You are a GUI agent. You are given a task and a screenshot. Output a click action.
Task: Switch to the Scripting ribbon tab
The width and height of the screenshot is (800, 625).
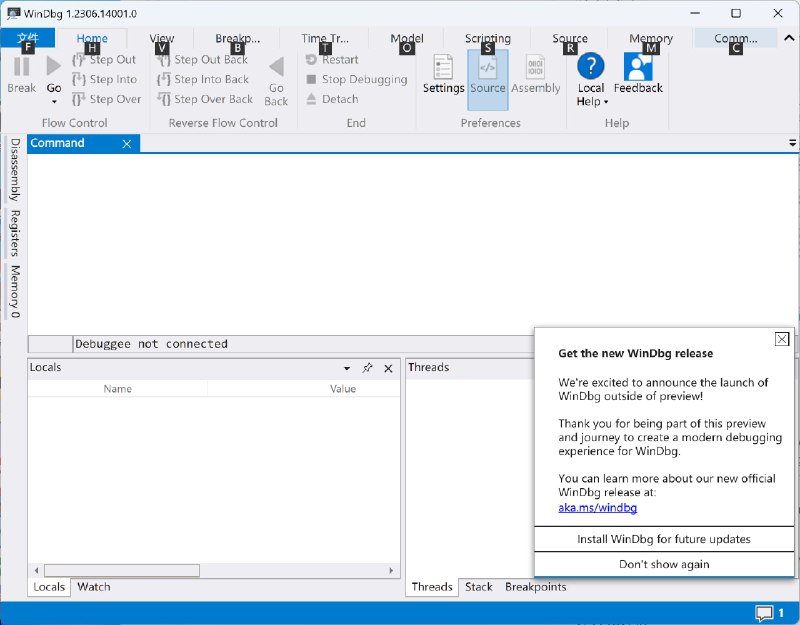pos(487,38)
